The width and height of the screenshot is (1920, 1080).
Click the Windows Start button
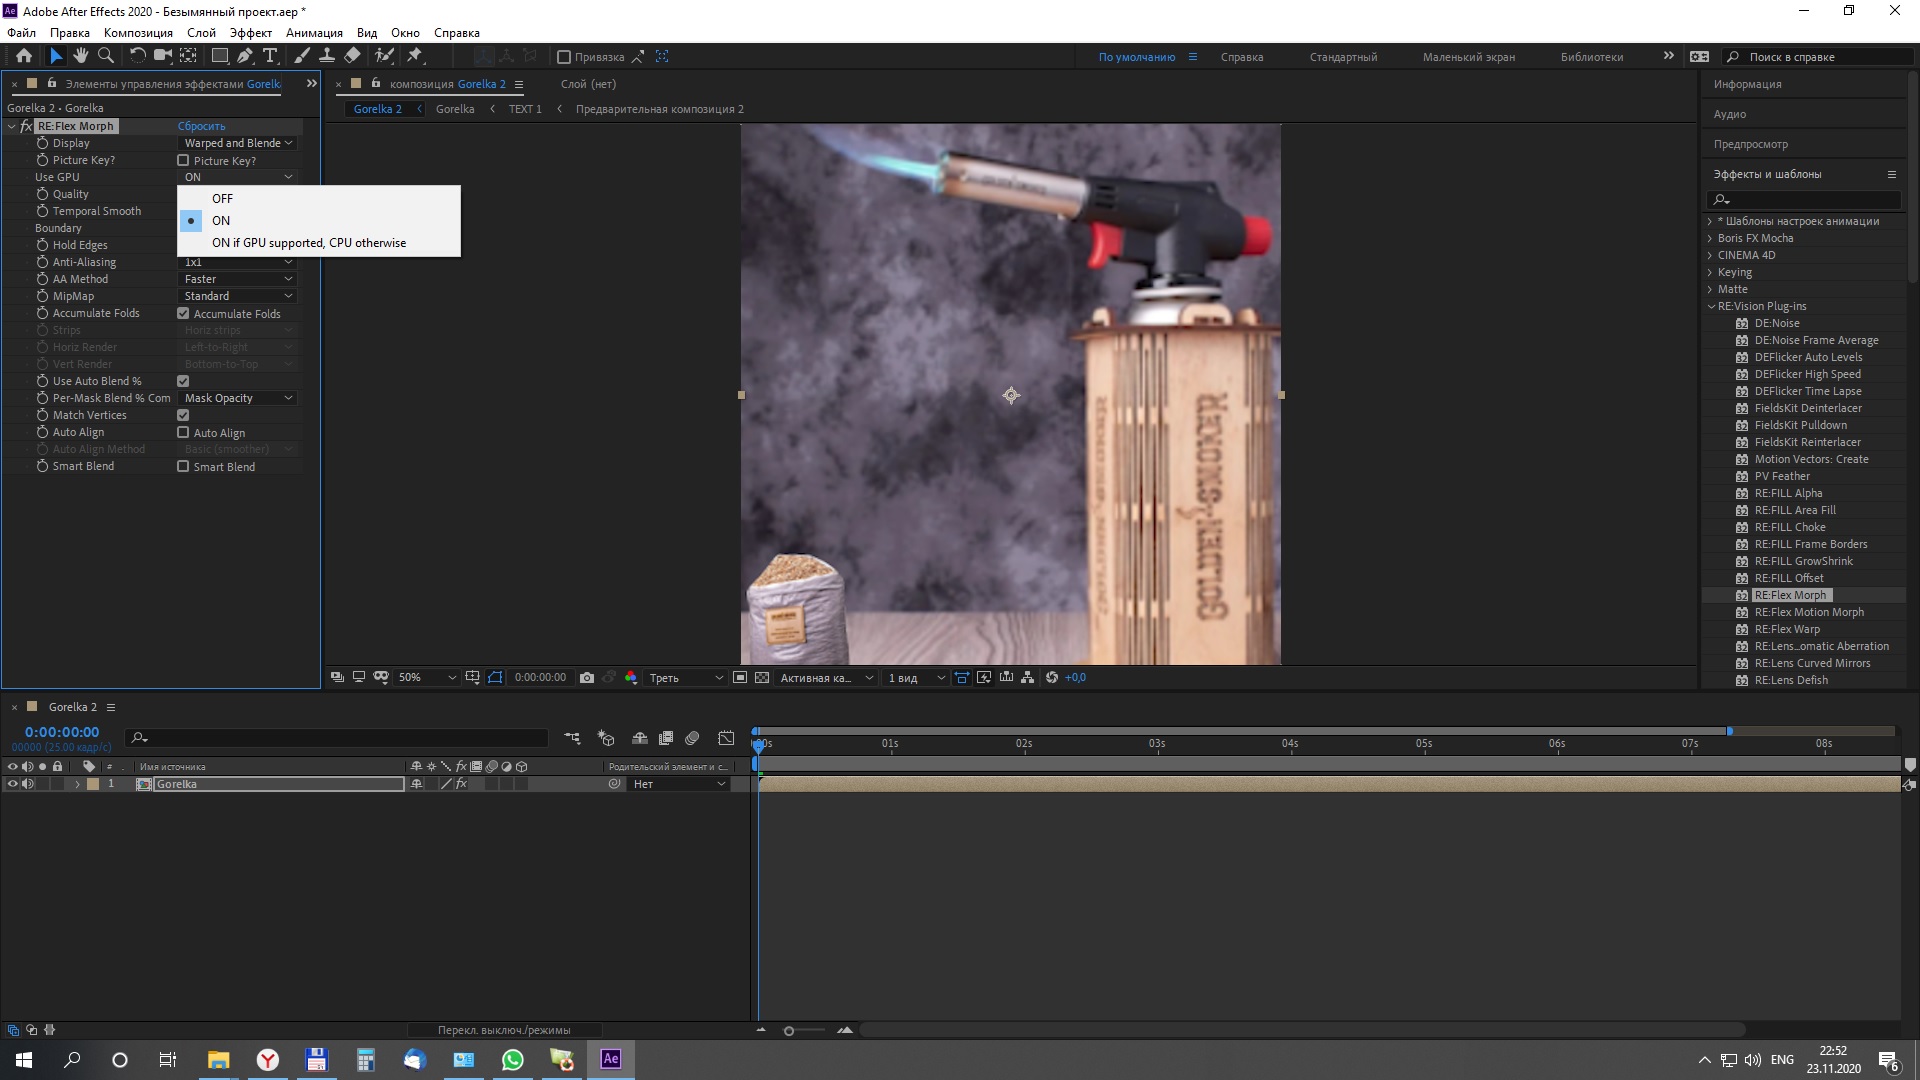(24, 1060)
